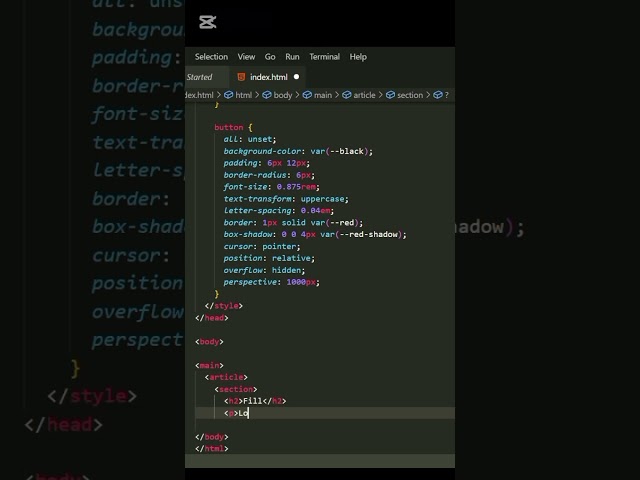Screen dimensions: 640x480
Task: Click the CapCut logo watermark icon
Action: point(208,22)
